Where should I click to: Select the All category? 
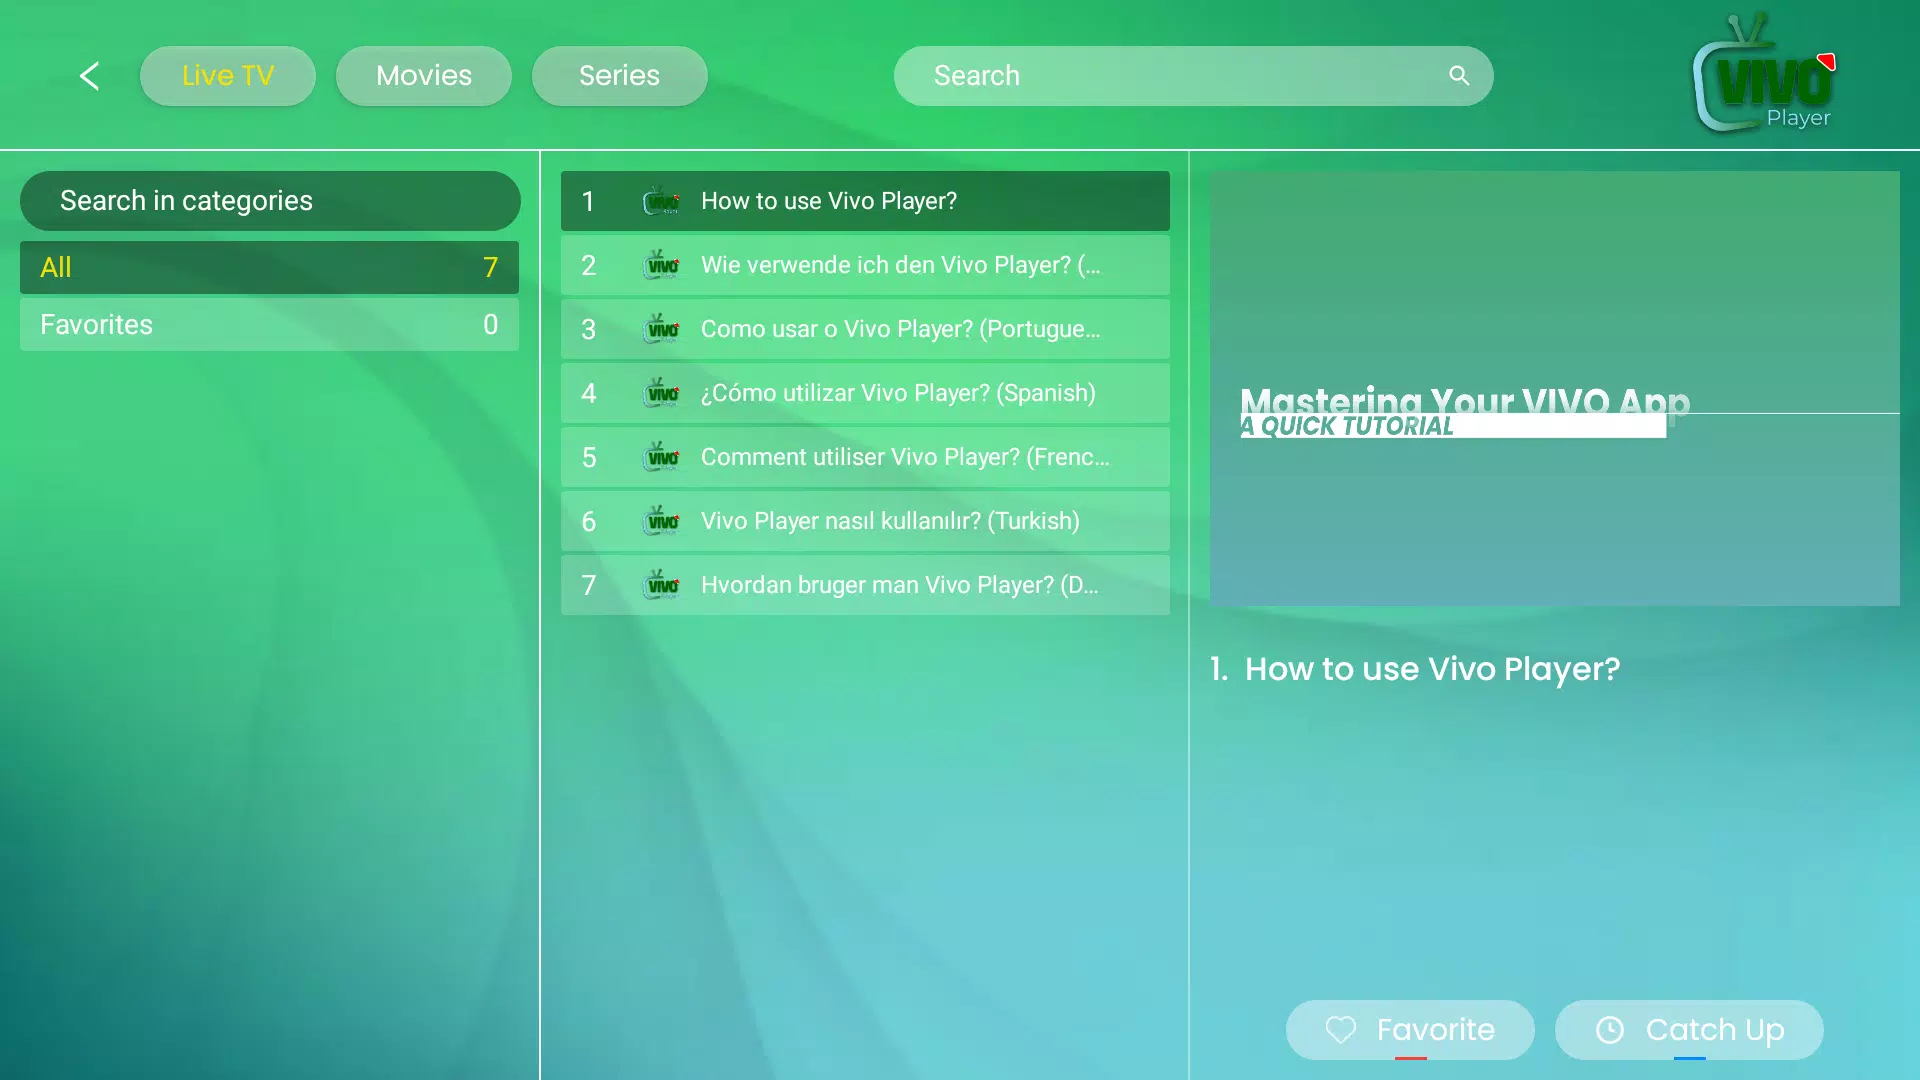269,267
